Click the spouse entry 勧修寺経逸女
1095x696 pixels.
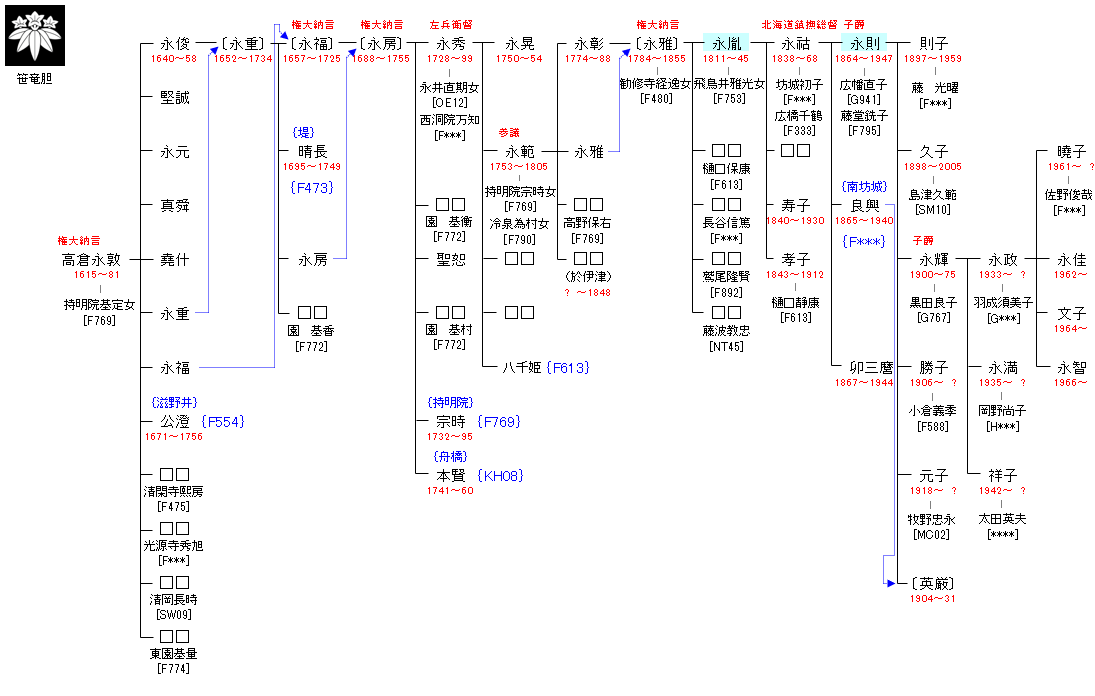655,84
